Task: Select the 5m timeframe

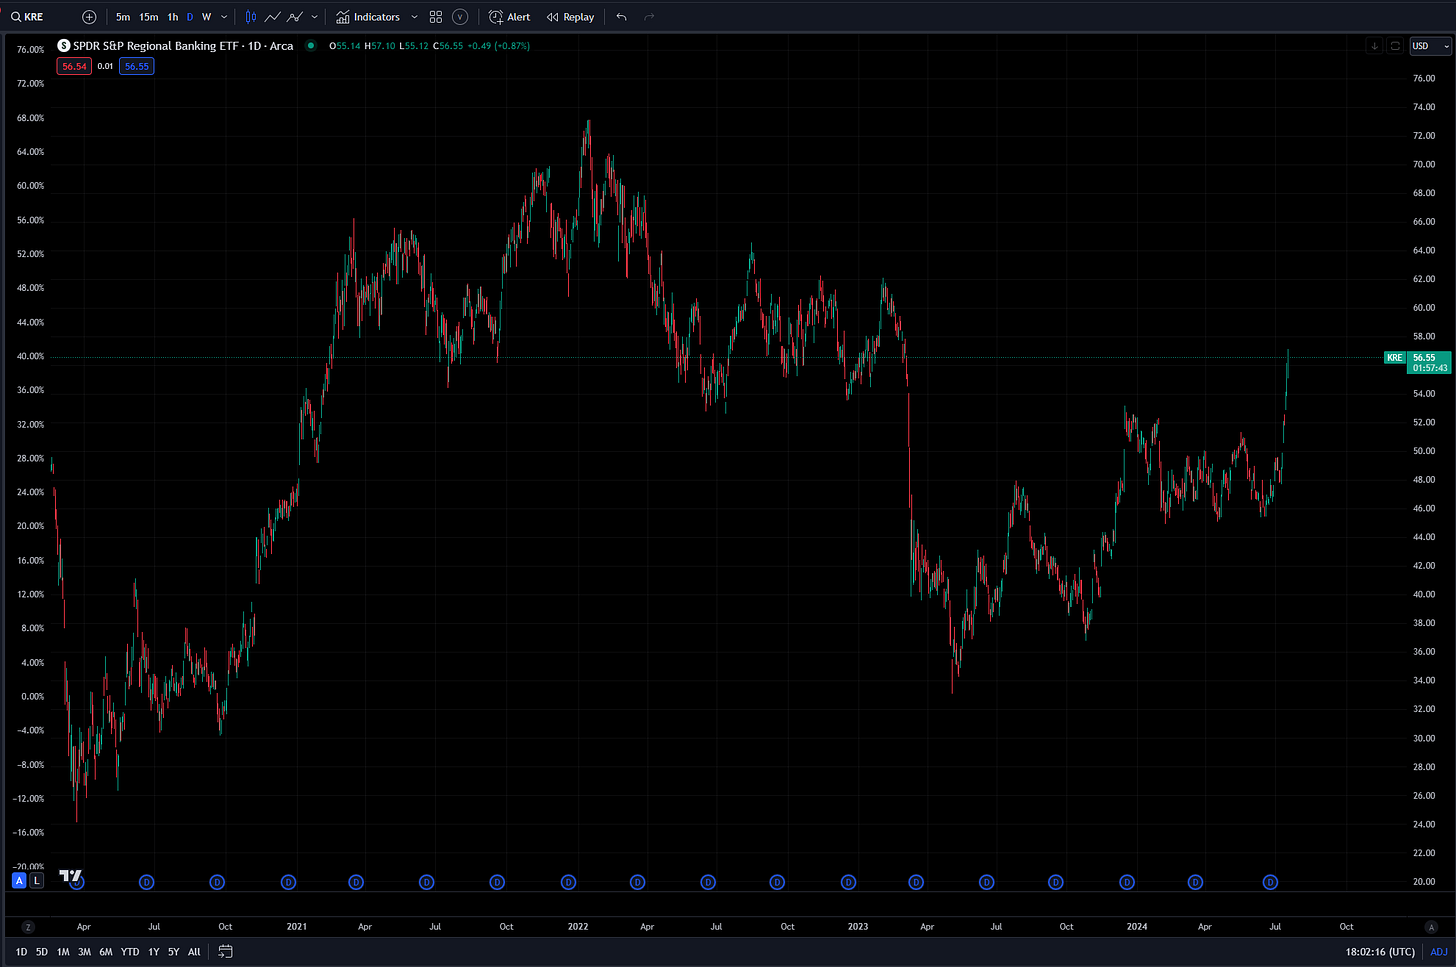Action: point(123,17)
